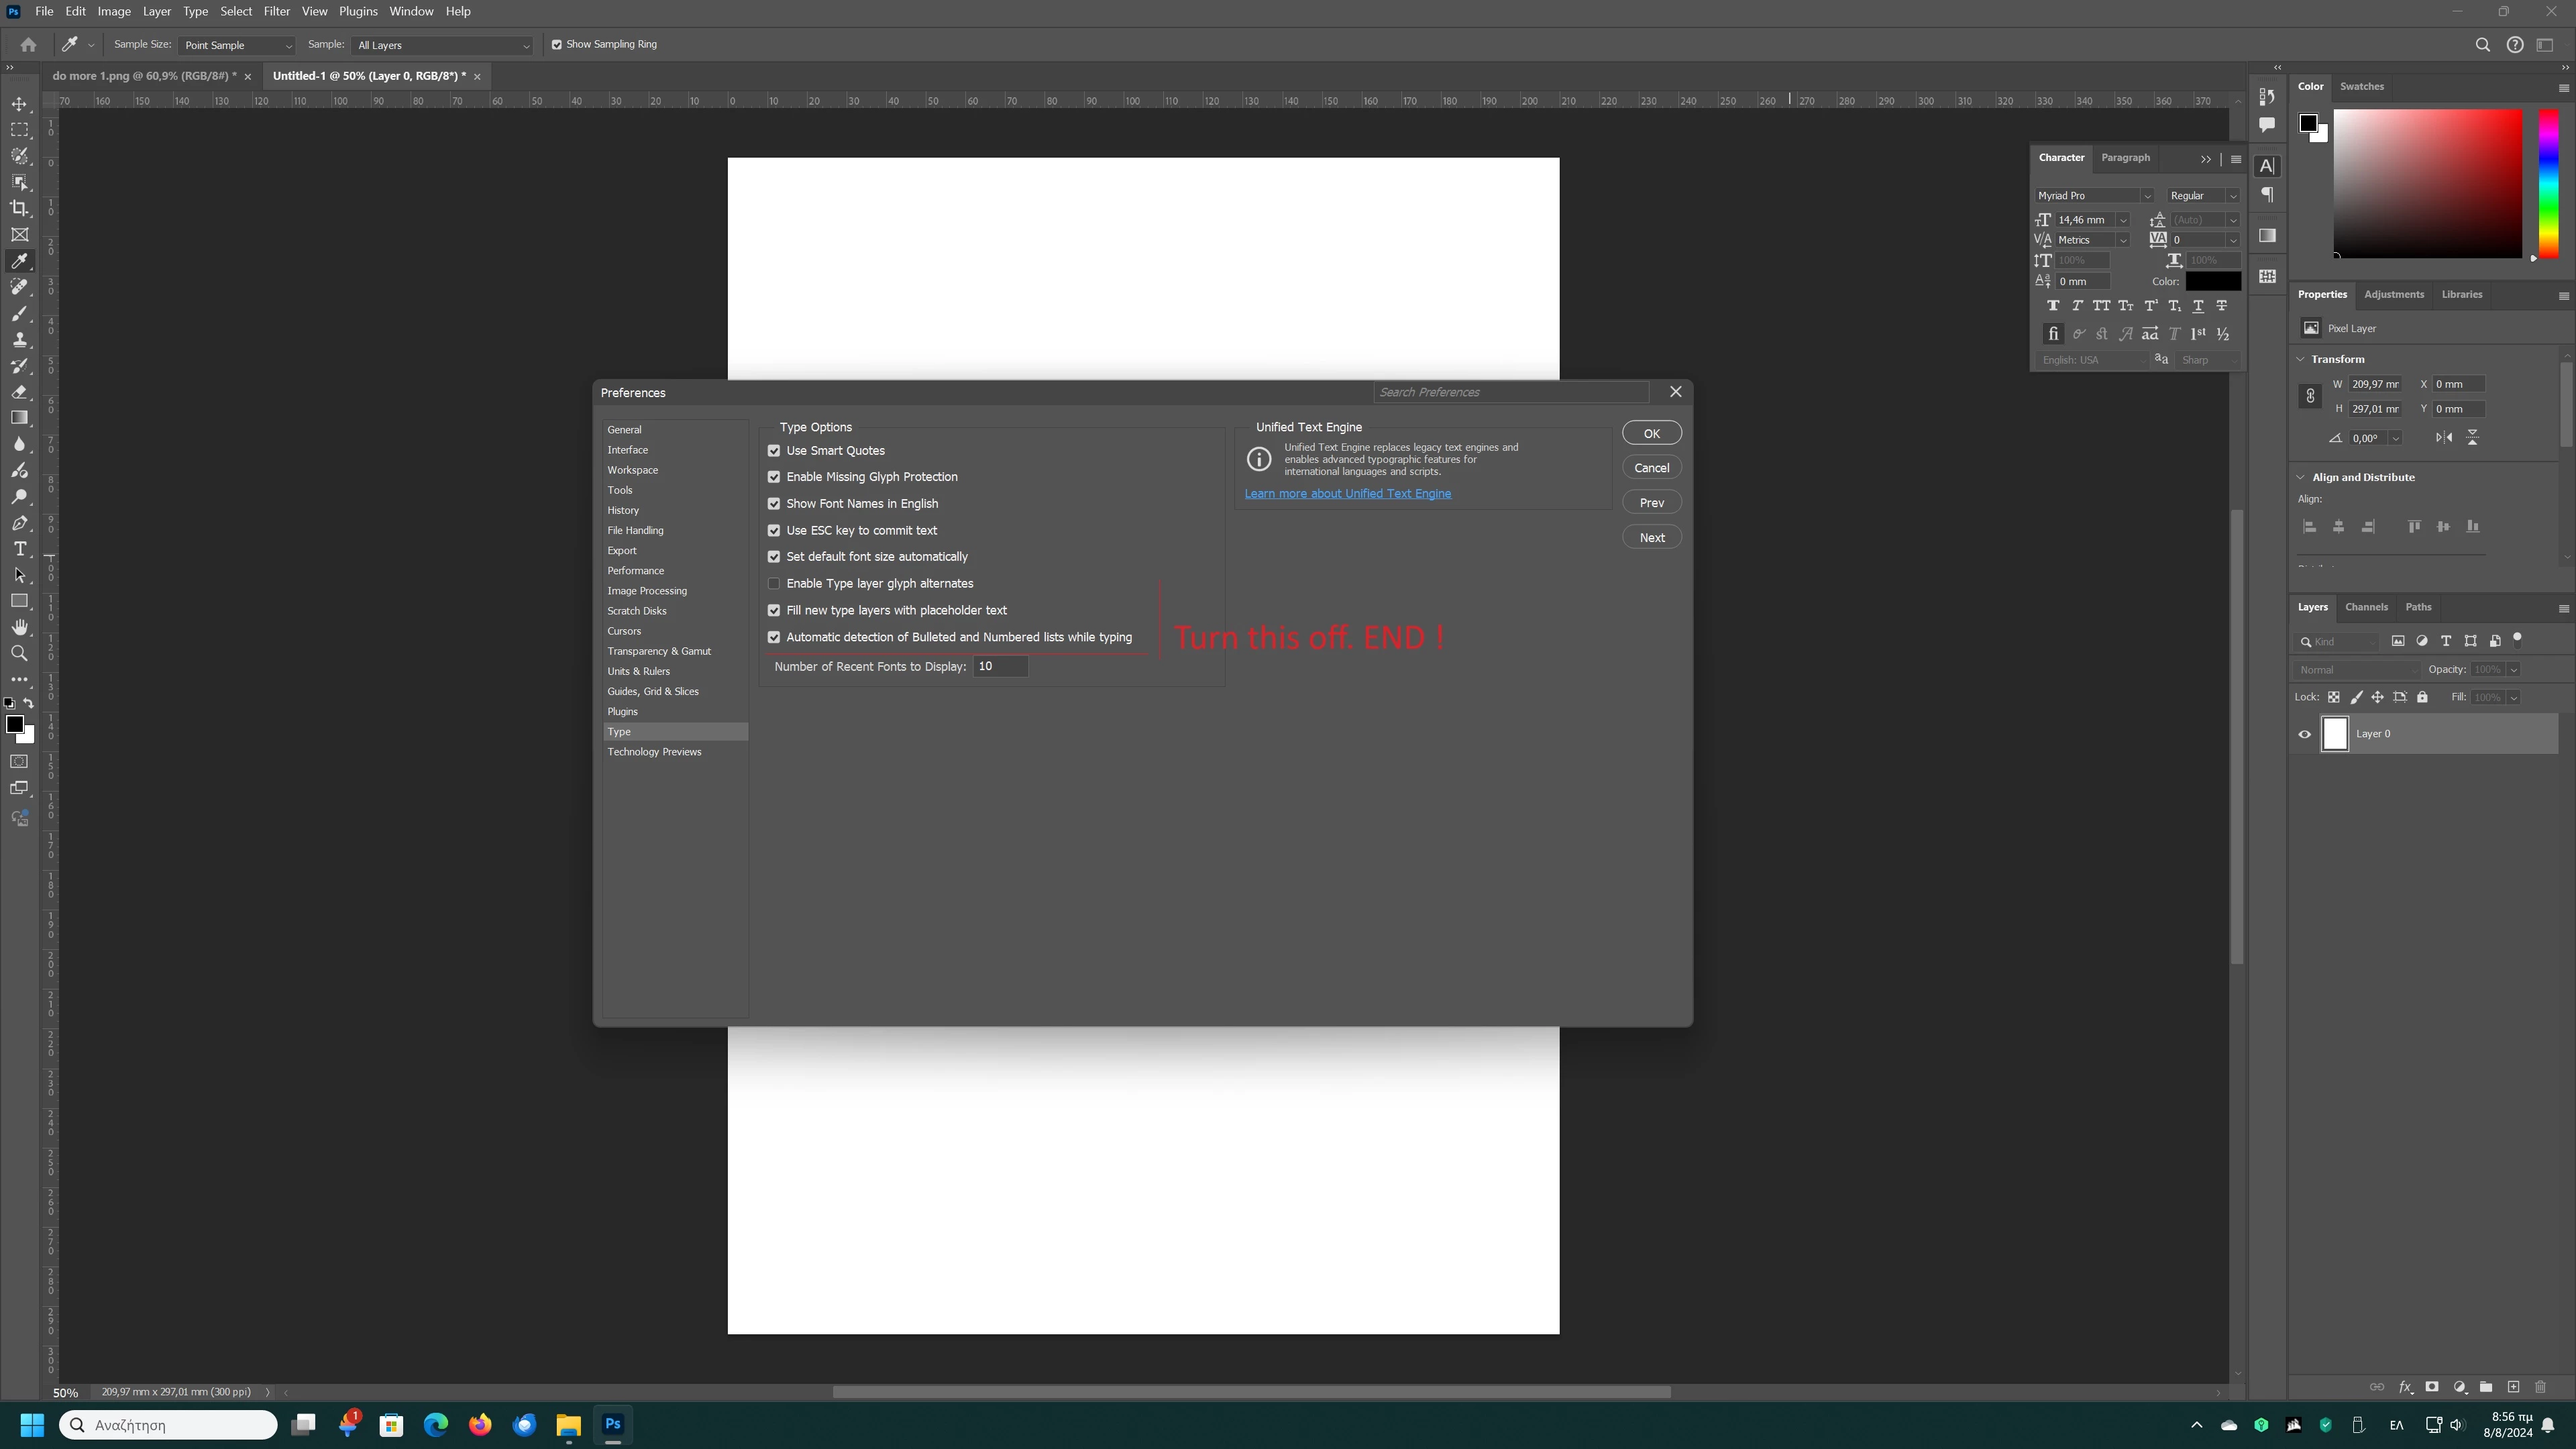Disable automatic Bulleted and Numbered lists detection

(774, 637)
